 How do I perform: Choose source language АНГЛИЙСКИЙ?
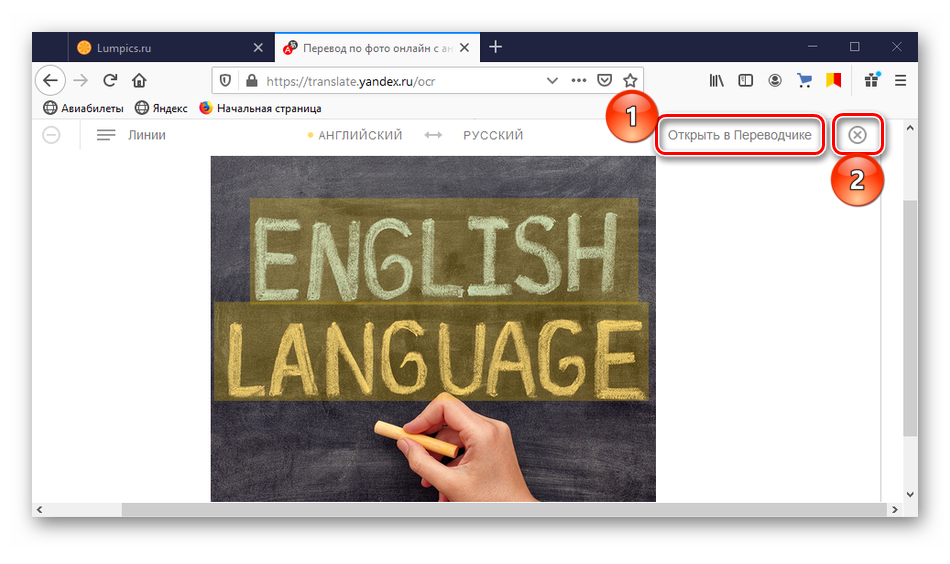[x=359, y=136]
